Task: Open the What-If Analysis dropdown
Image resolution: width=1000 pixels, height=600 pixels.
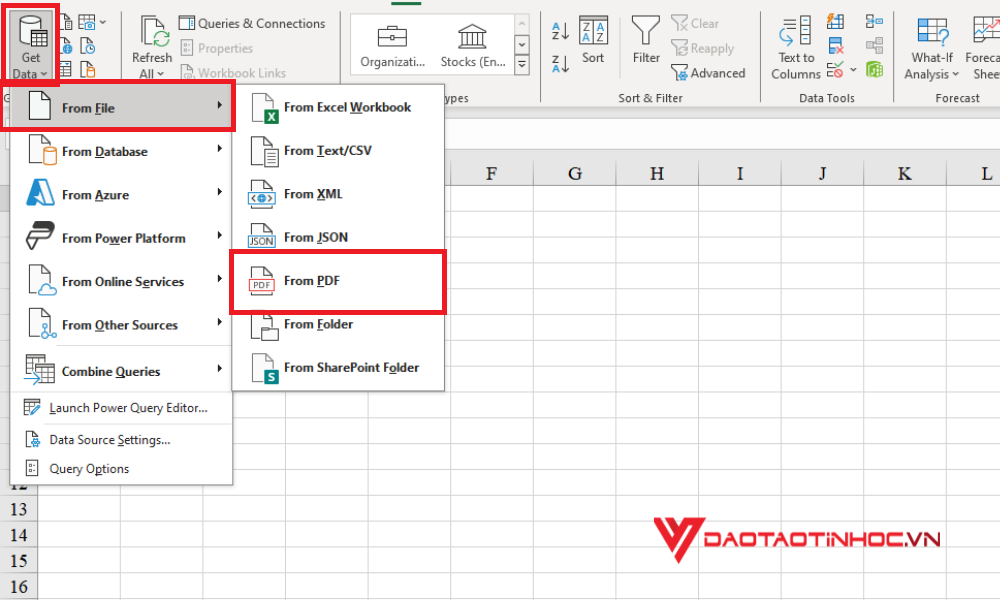Action: pyautogui.click(x=931, y=45)
